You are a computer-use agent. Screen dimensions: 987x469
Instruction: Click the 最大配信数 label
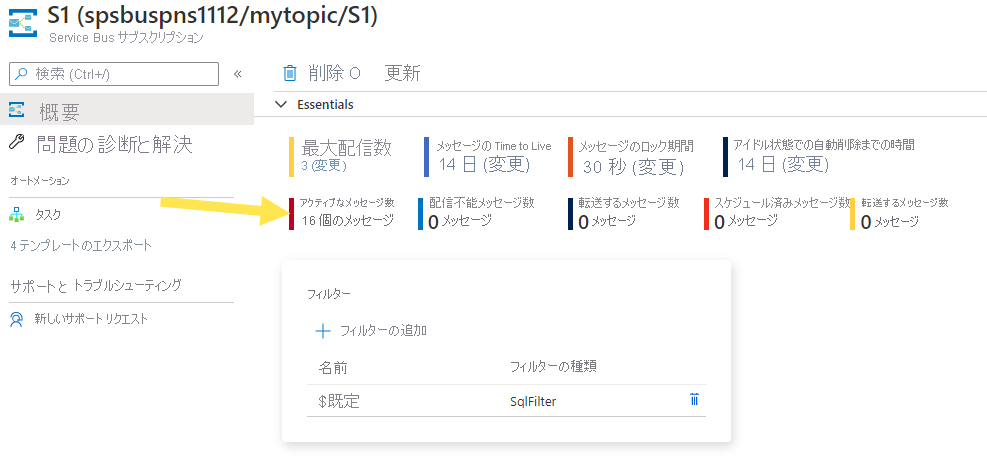[346, 147]
